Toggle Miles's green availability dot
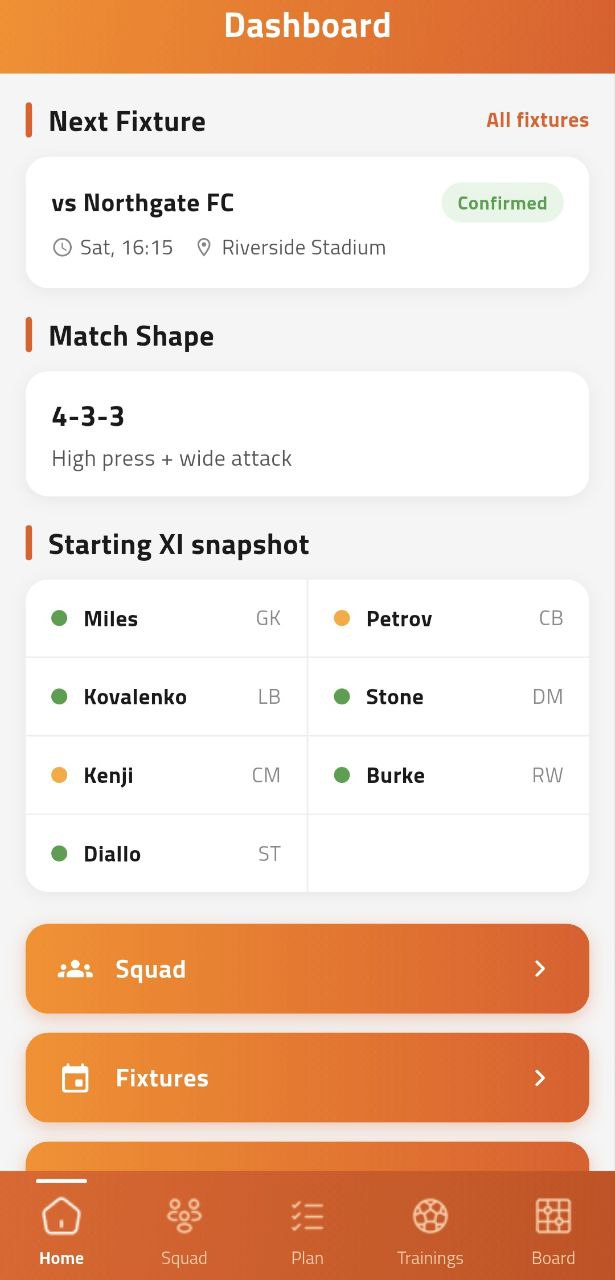Image resolution: width=615 pixels, height=1280 pixels. (59, 618)
